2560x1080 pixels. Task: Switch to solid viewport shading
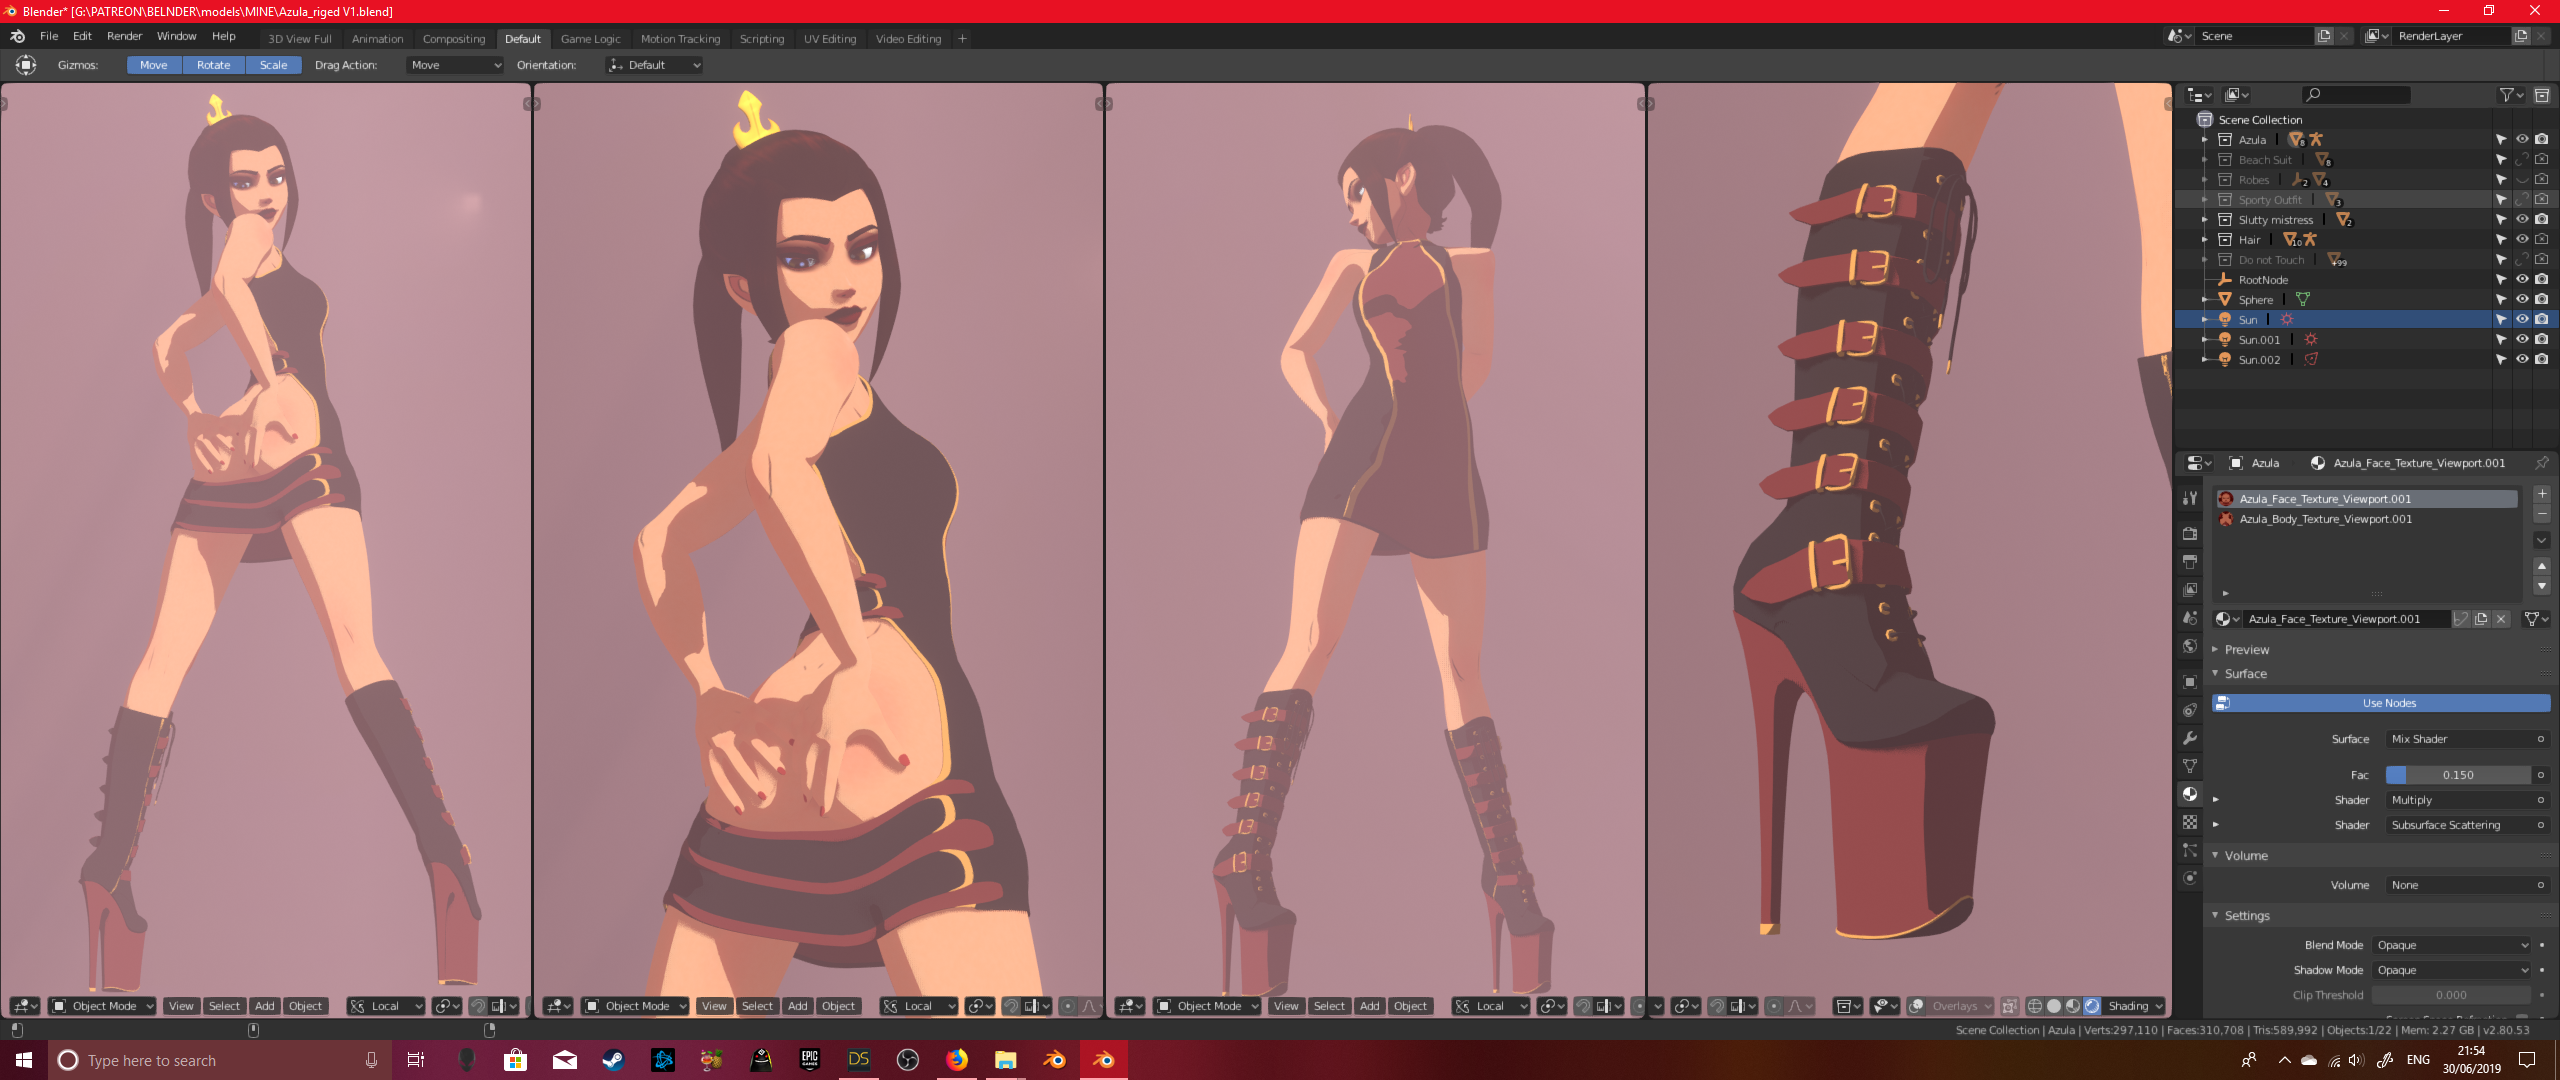[x=2053, y=1006]
